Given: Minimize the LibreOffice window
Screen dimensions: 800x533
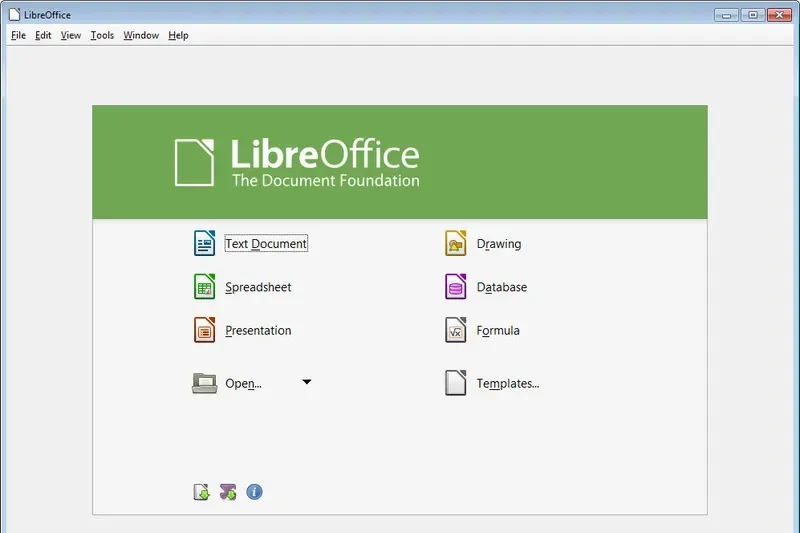Looking at the screenshot, I should tap(727, 15).
